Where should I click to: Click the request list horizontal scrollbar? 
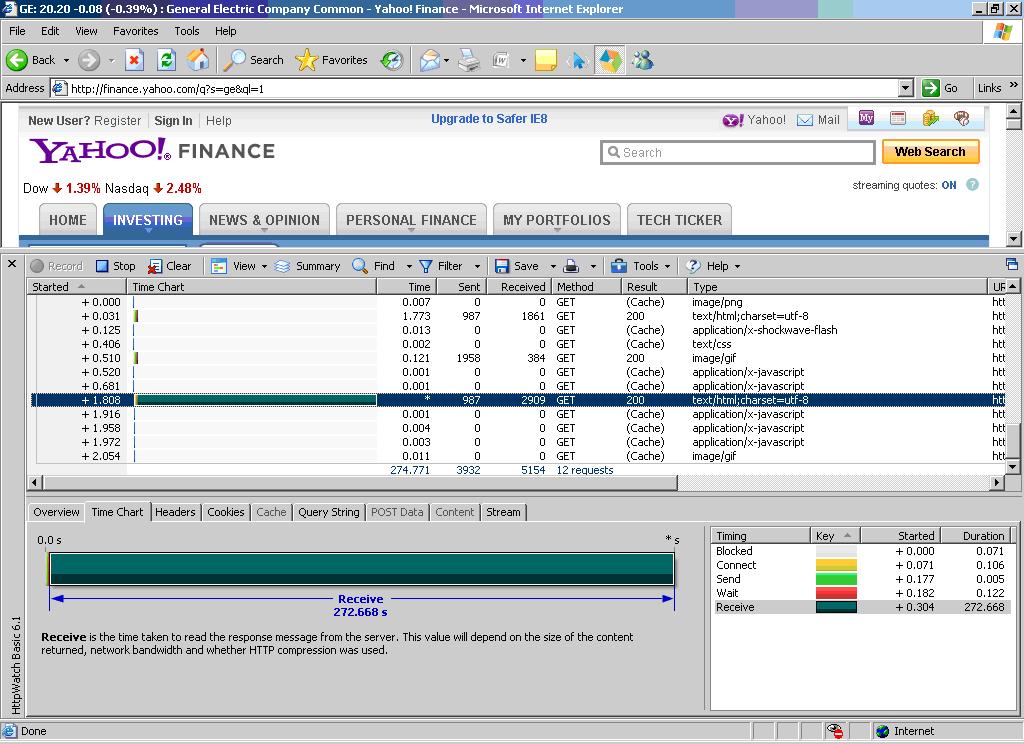point(359,483)
